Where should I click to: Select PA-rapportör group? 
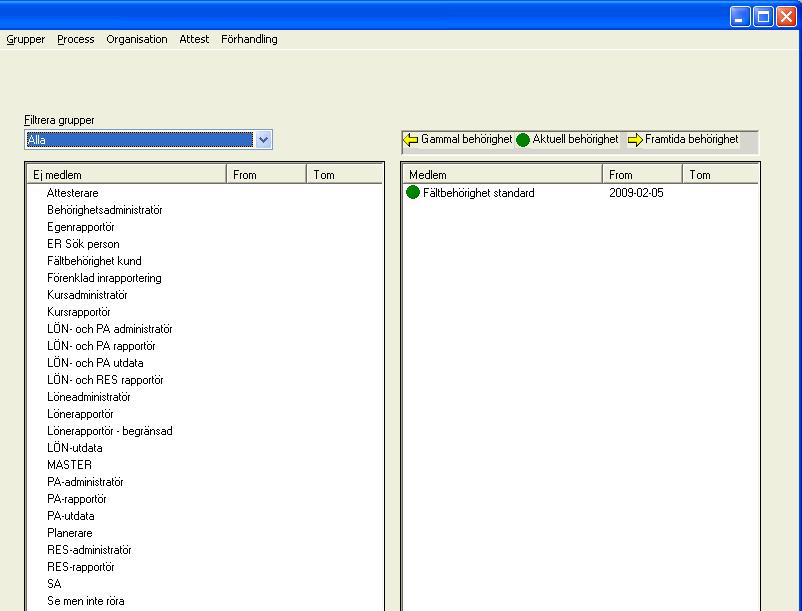pyautogui.click(x=77, y=499)
